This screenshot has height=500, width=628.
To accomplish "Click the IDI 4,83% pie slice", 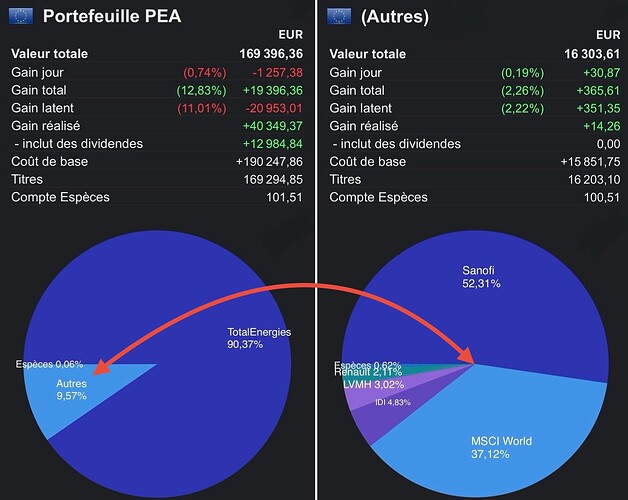I will point(393,405).
